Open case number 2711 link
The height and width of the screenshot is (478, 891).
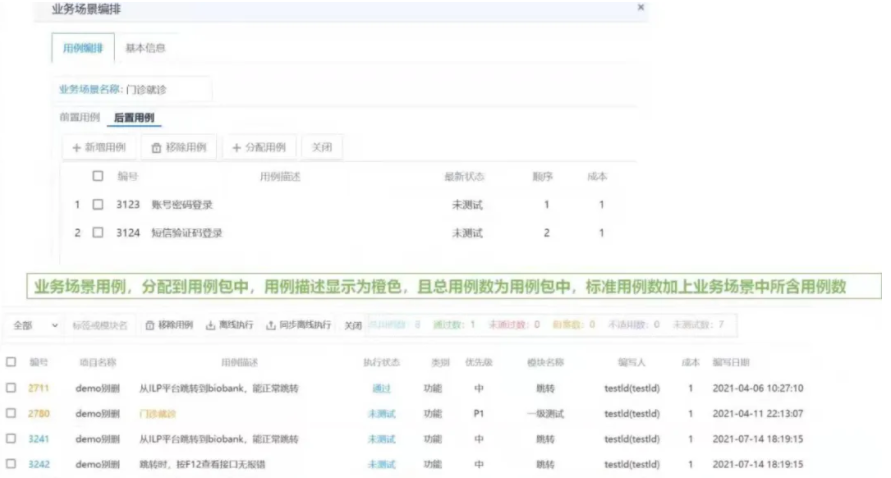(39, 388)
